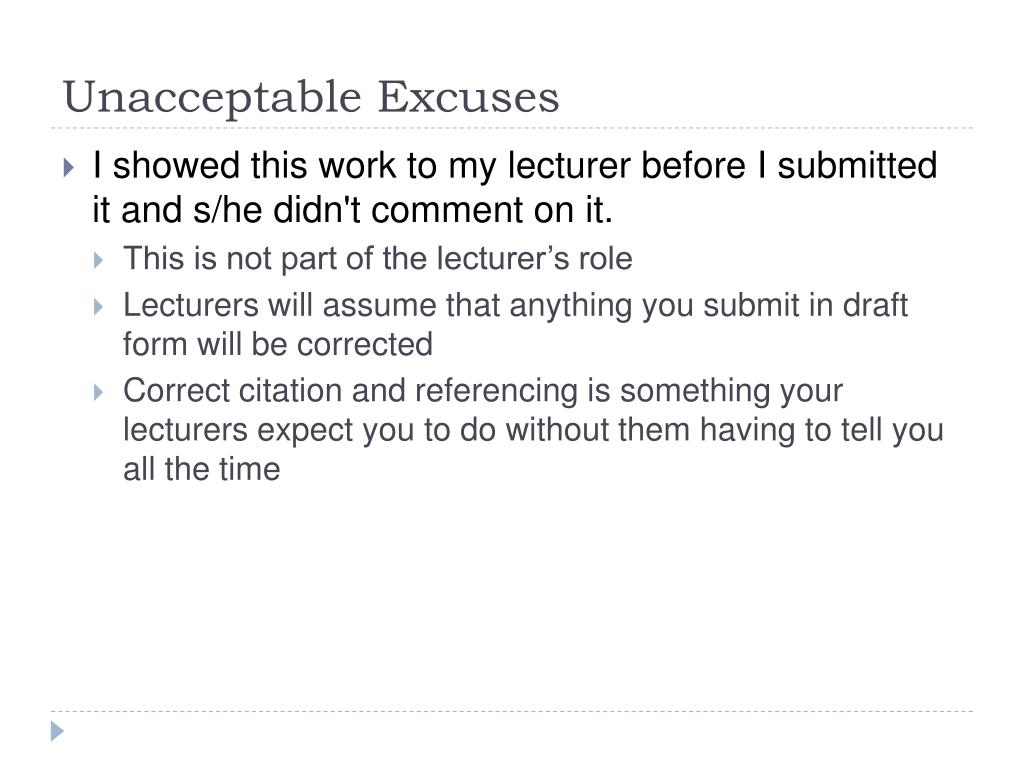This screenshot has width=1024, height=768.
Task: Click the line "Correct citation and referencing is something your"
Action: coord(483,391)
